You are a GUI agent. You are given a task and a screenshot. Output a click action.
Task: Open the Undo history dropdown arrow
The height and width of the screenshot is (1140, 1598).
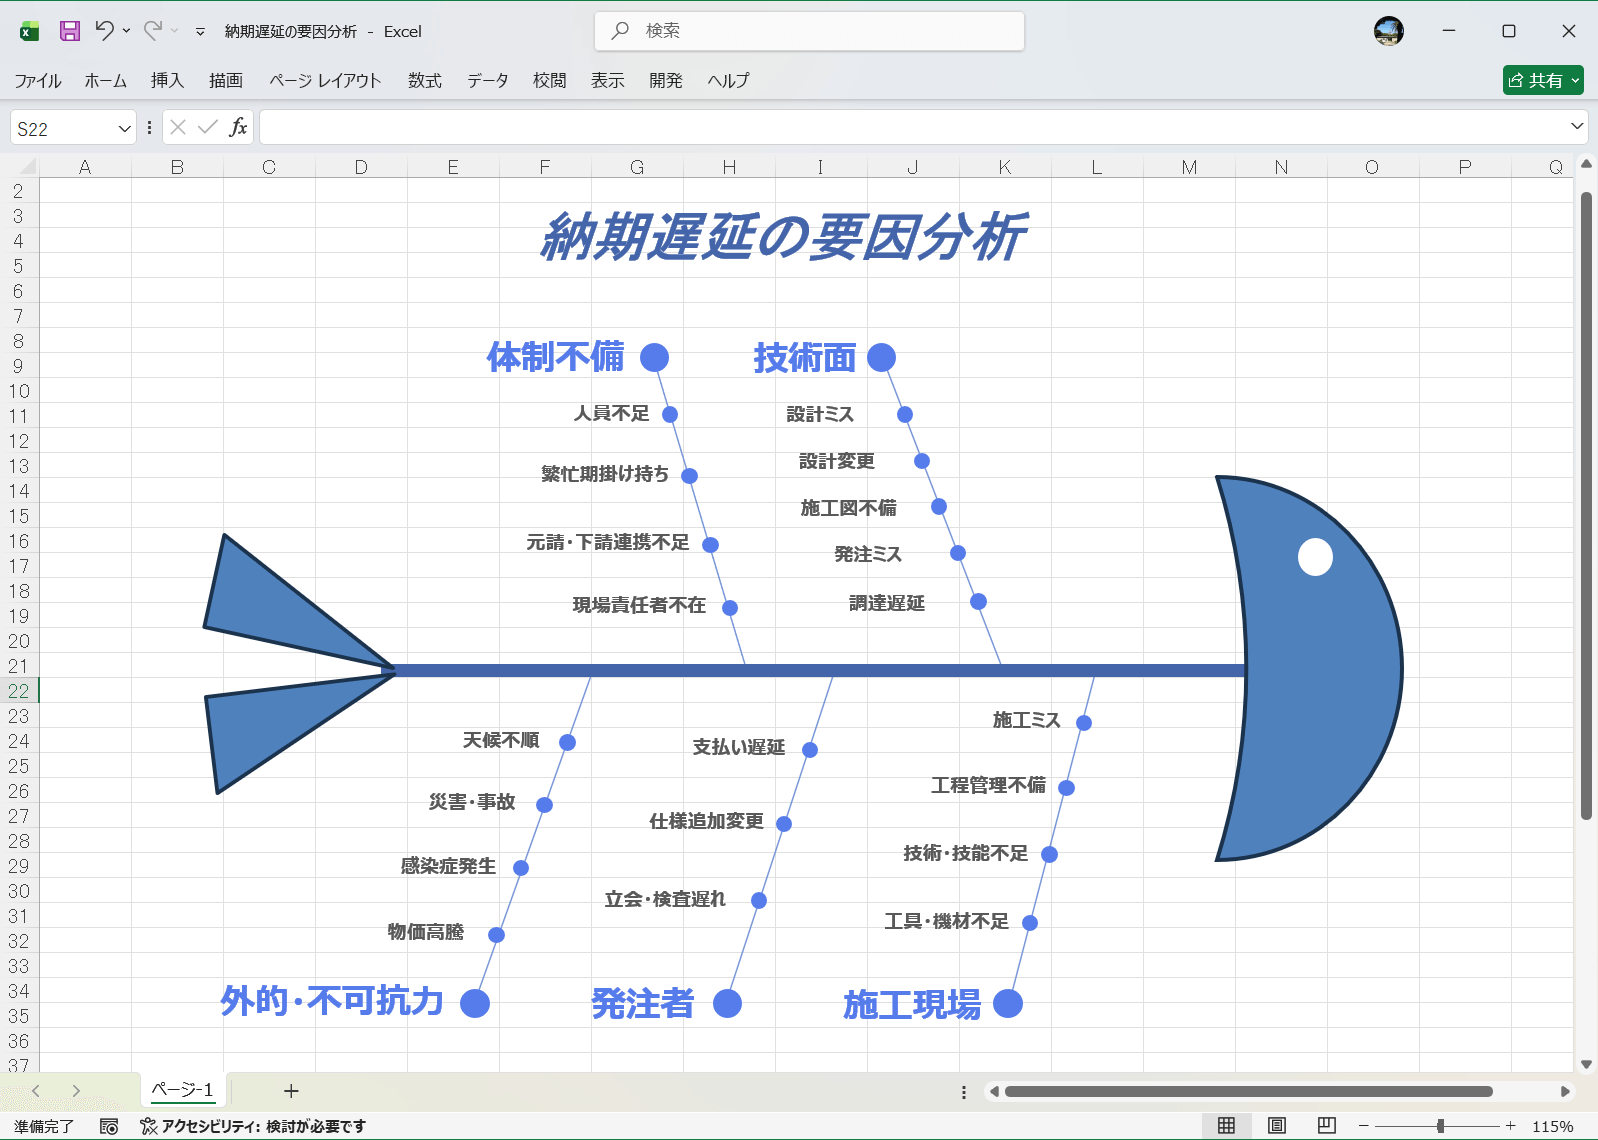click(x=126, y=31)
